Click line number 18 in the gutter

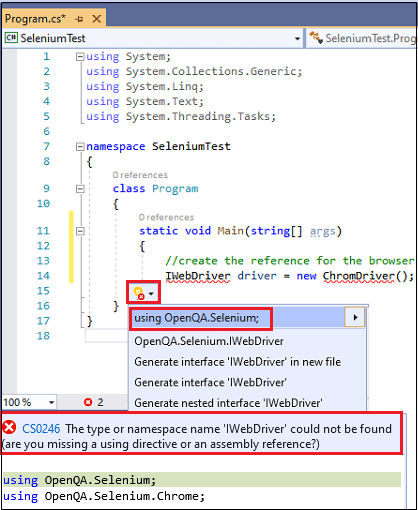pyautogui.click(x=43, y=336)
